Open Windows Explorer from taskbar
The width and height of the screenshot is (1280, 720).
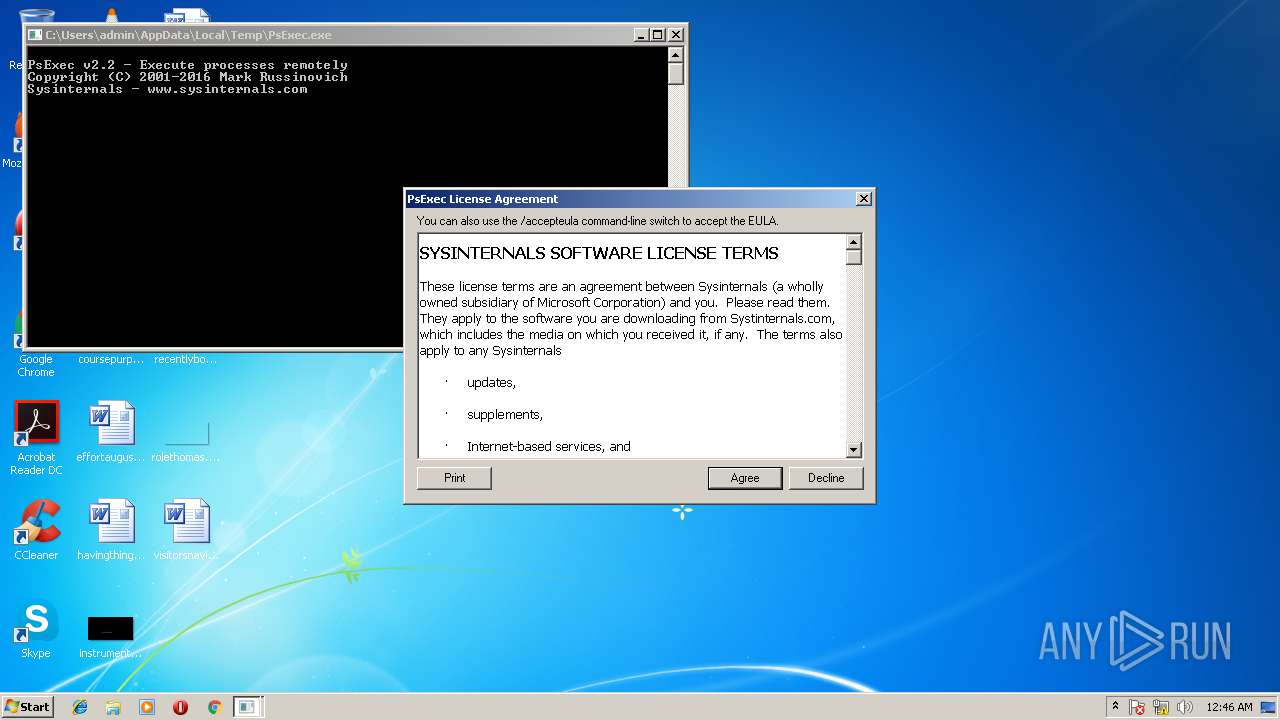[x=113, y=707]
